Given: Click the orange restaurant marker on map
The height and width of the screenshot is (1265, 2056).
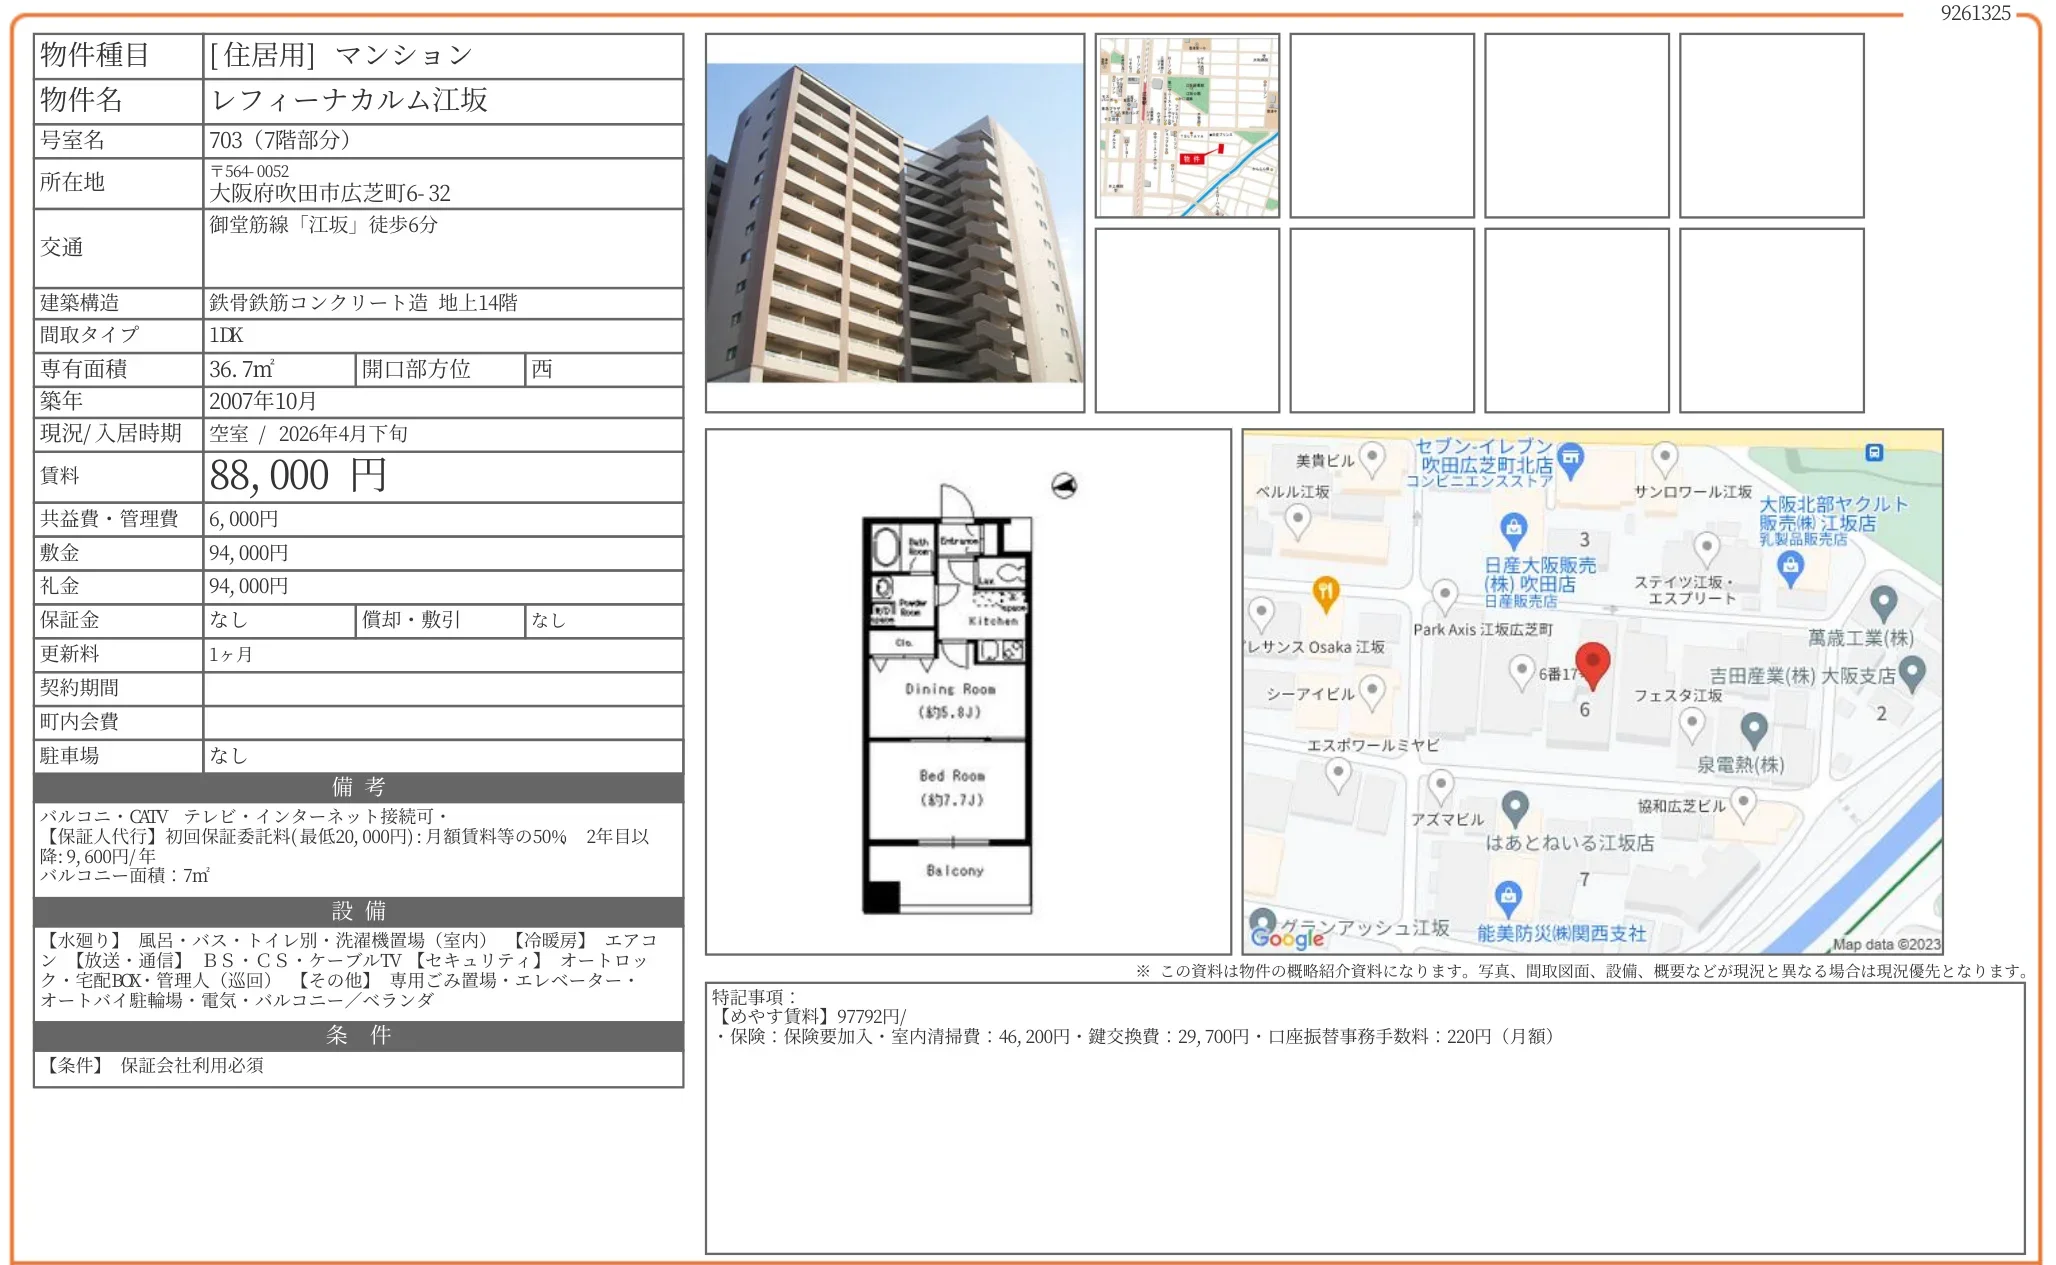Looking at the screenshot, I should pos(1325,592).
